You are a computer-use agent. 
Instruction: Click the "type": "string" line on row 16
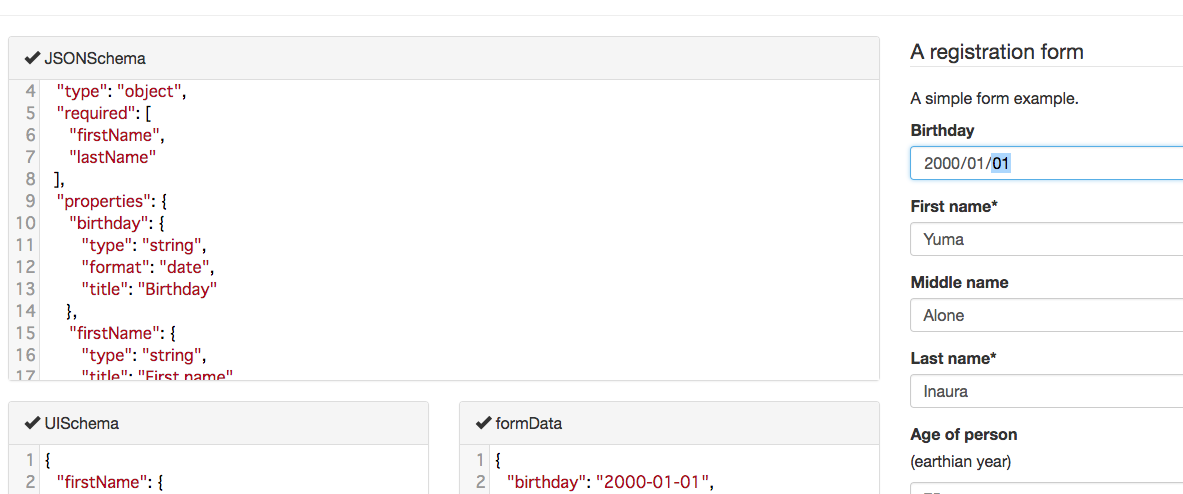point(143,354)
